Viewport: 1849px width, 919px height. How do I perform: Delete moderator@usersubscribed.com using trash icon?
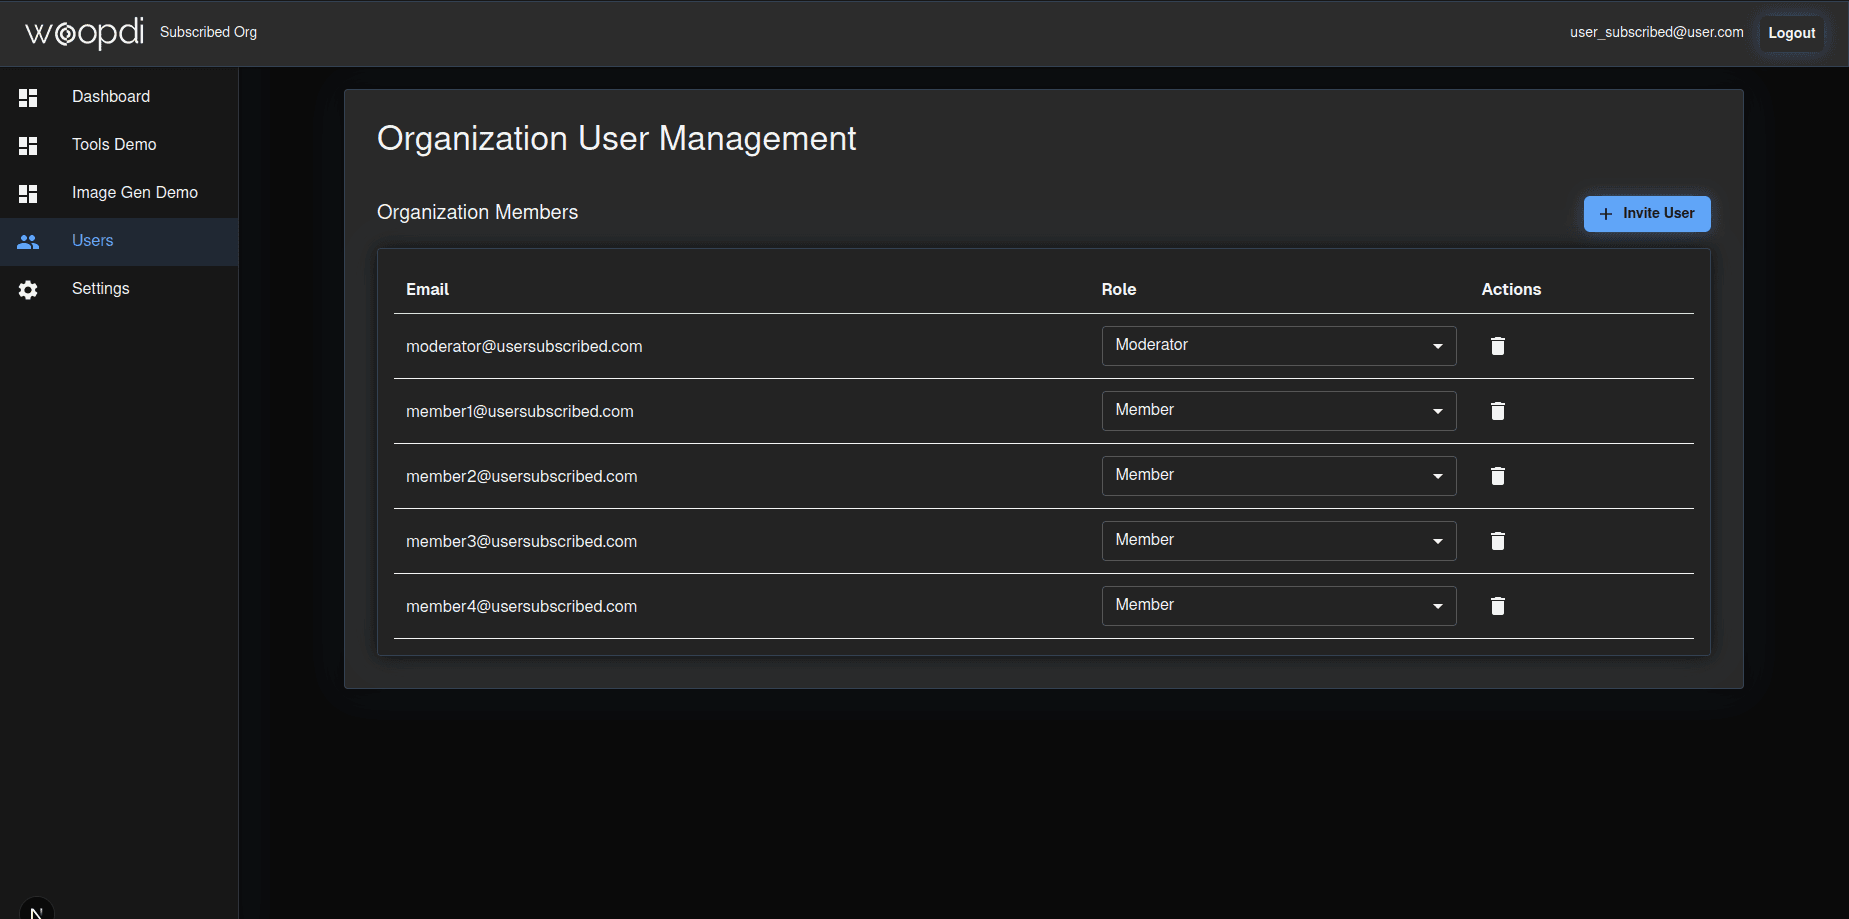tap(1497, 346)
